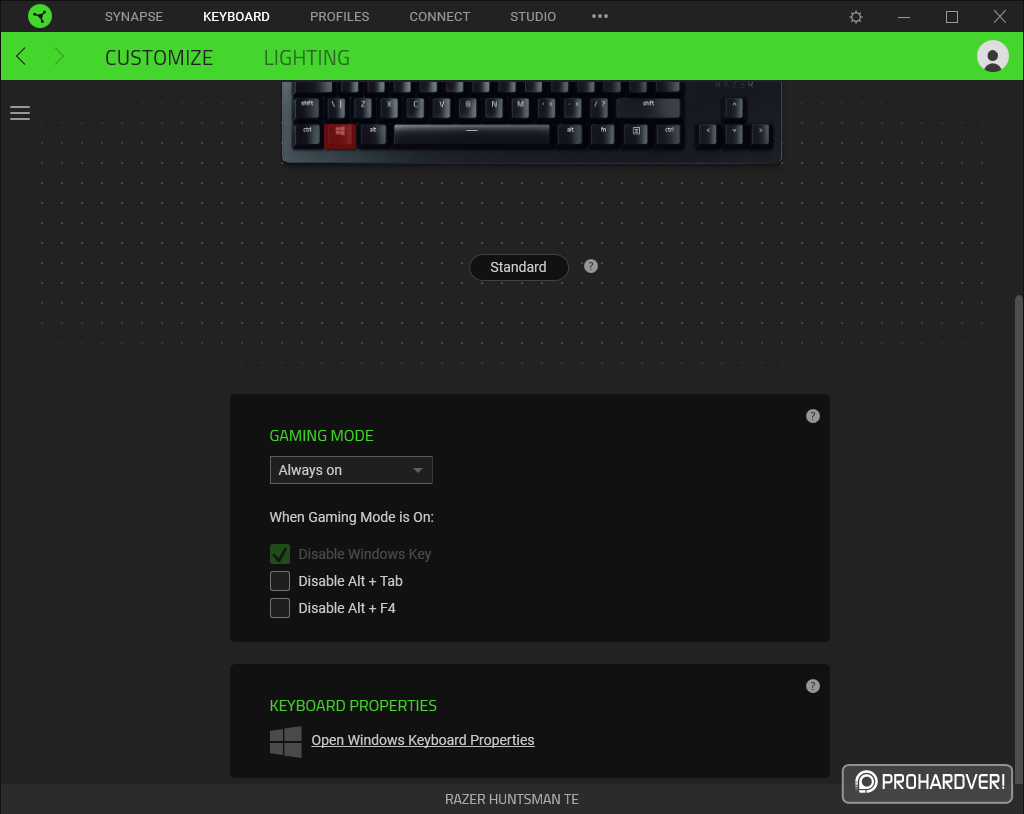Select the right arrow key on keyboard
1024x814 pixels.
(x=760, y=133)
